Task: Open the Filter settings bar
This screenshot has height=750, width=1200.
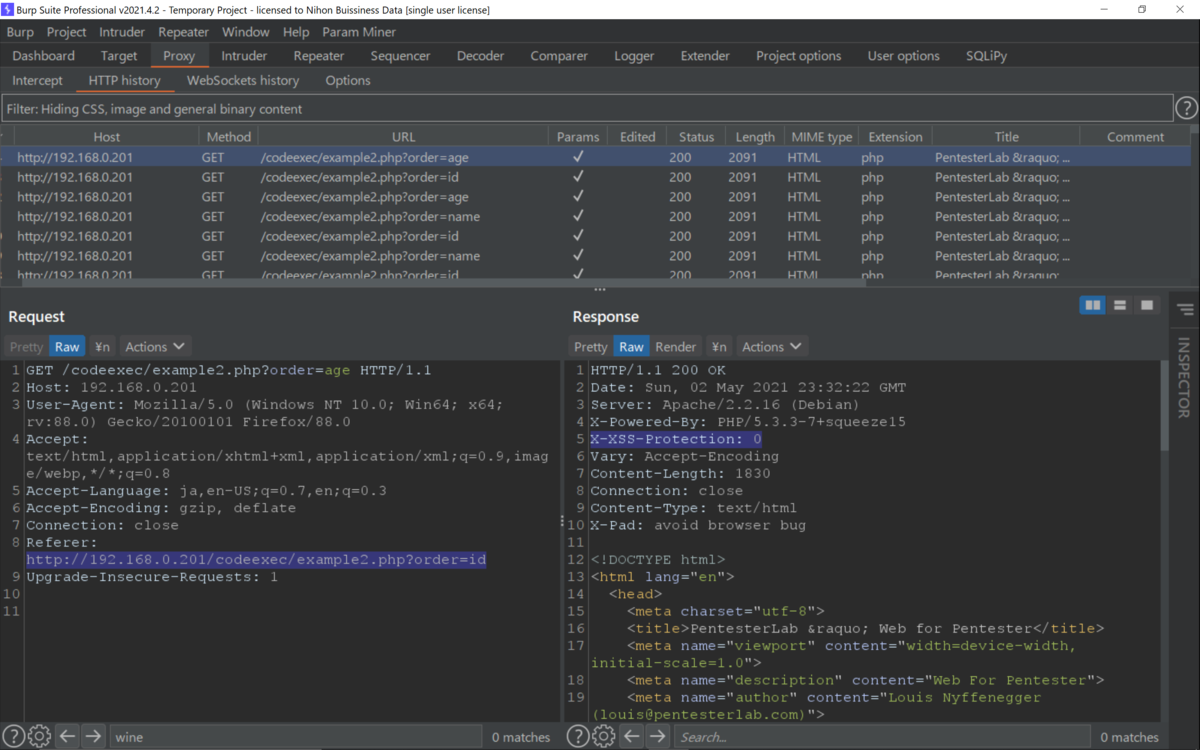Action: click(x=587, y=108)
